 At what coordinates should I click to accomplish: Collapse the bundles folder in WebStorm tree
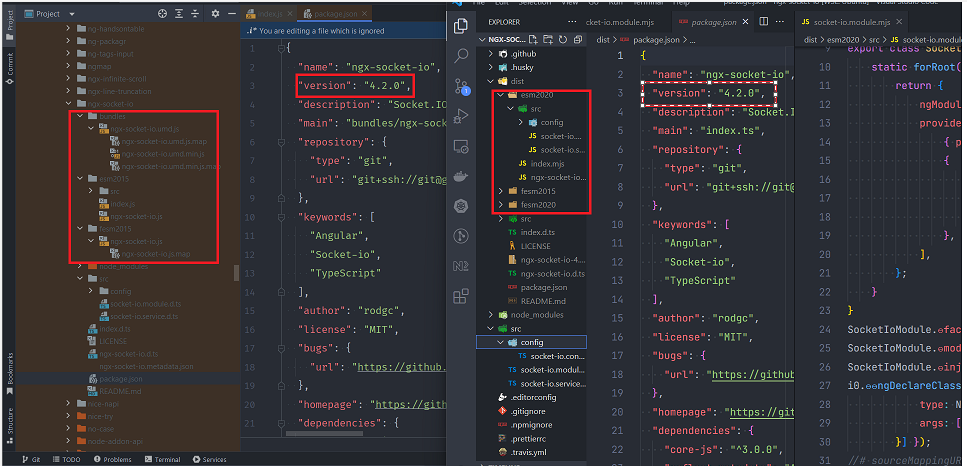coord(80,116)
